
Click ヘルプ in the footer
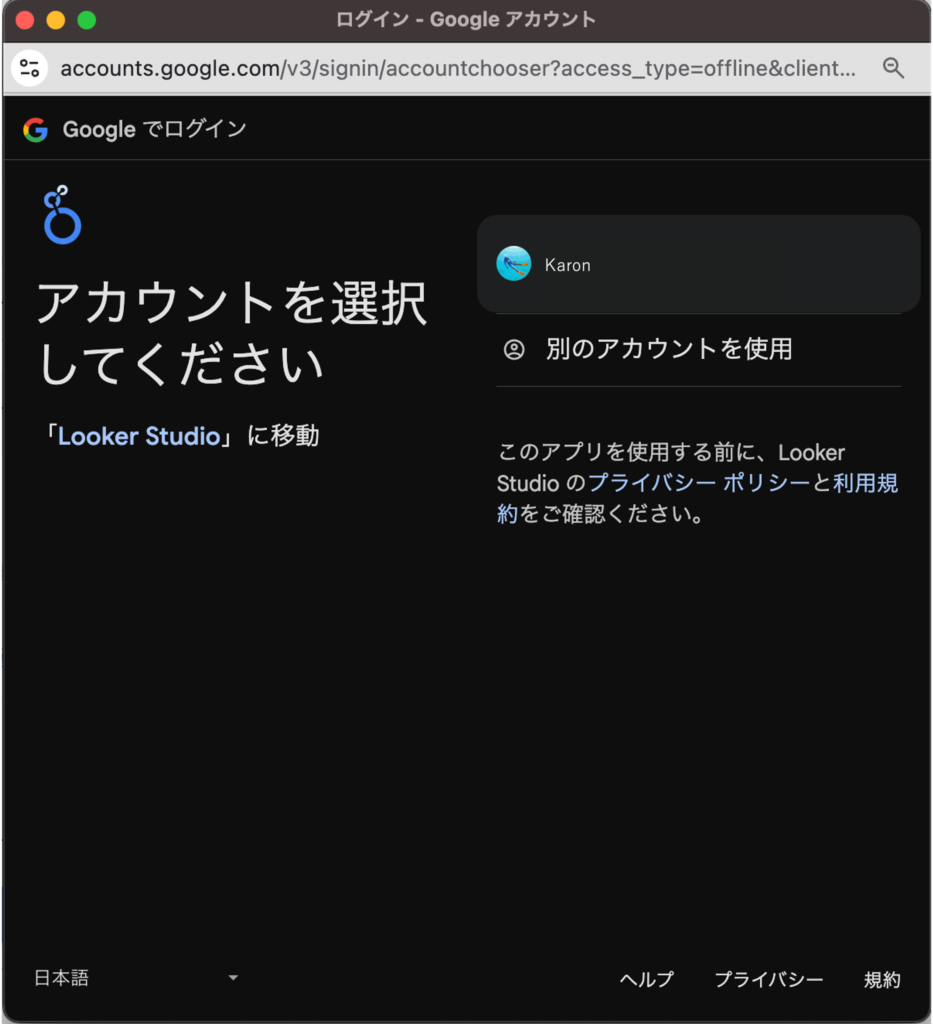click(646, 980)
